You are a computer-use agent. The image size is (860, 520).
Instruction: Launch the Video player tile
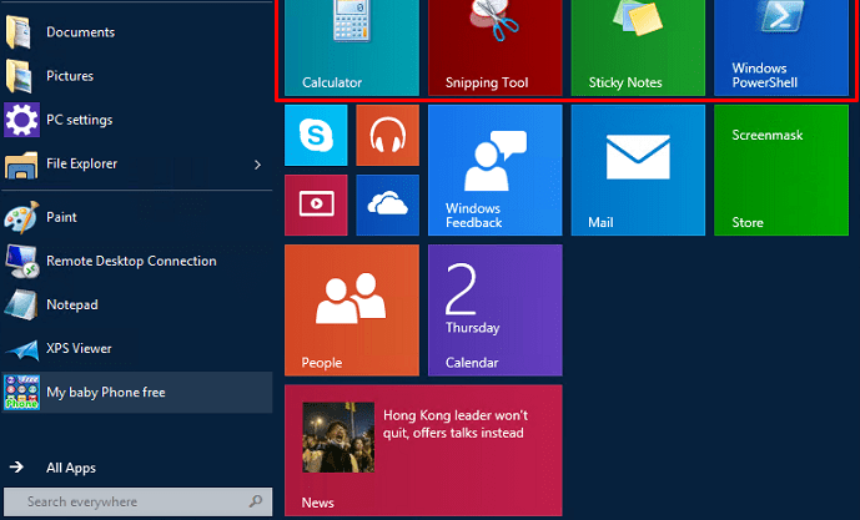[x=316, y=205]
